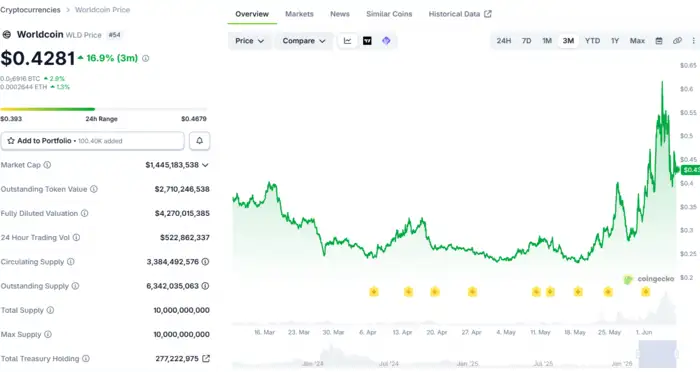
Task: Click info icon beside Outstanding Supply label
Action: 75,286
